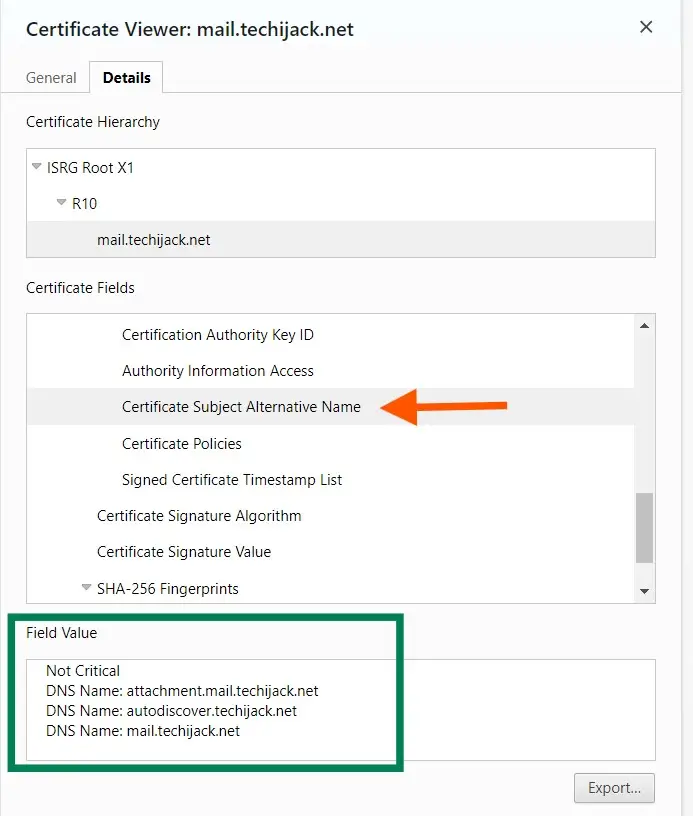The height and width of the screenshot is (816, 693).
Task: Show Certificate Signature Algorithm value
Action: [x=198, y=516]
